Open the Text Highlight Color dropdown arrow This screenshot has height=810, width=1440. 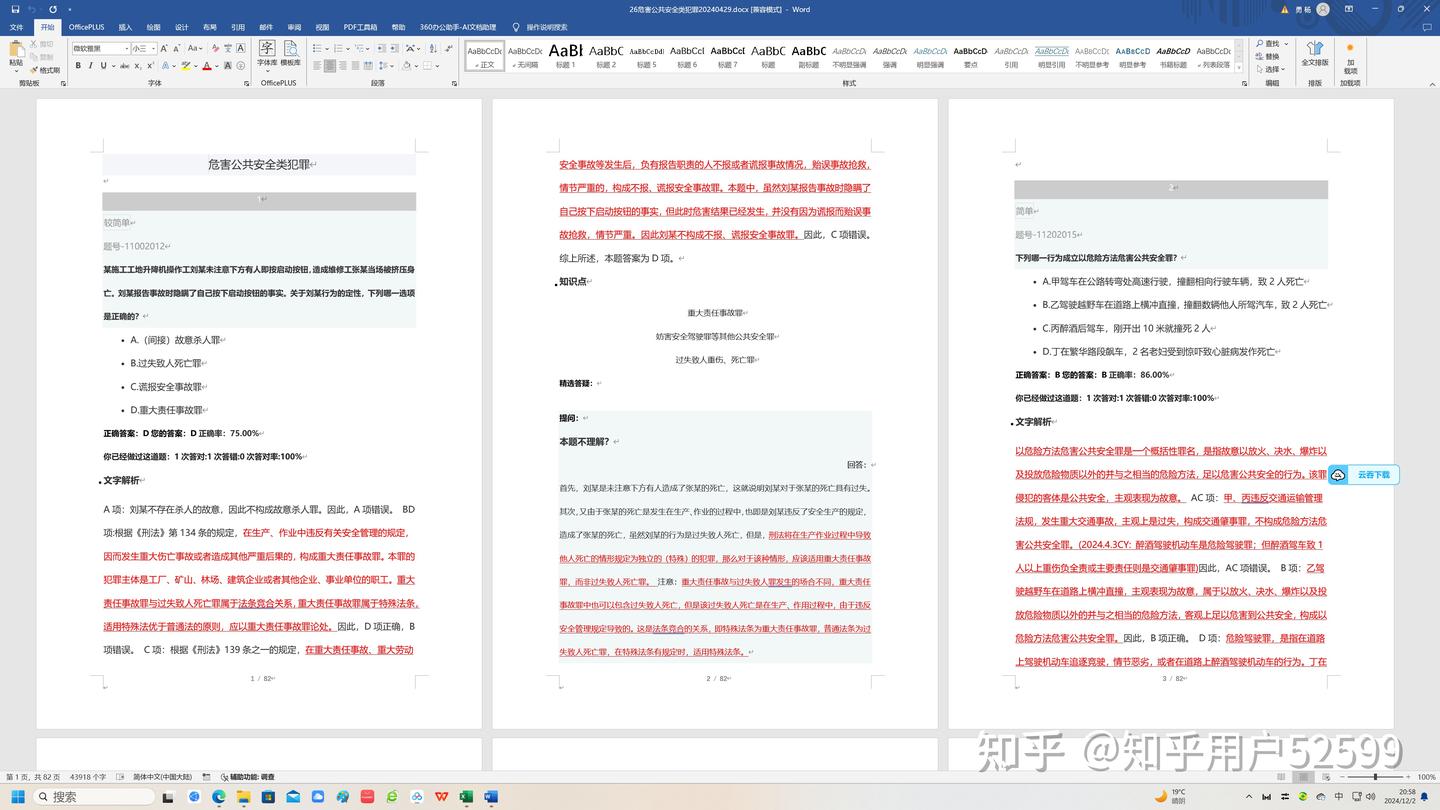pos(196,66)
